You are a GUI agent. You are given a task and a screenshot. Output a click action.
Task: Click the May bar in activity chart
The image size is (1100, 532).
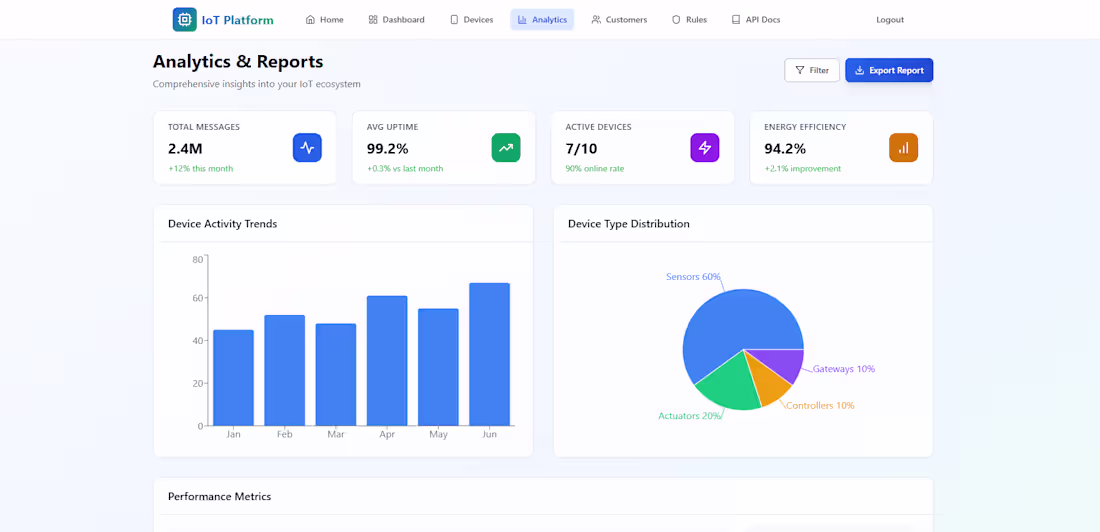point(438,367)
